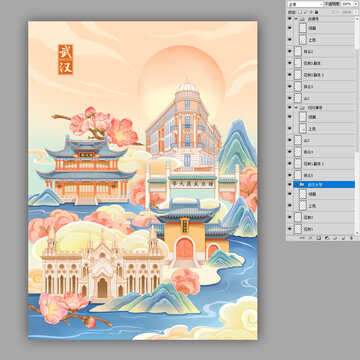Viewport: 360px width, 360px height.
Task: Click the delete layer trash icon
Action: tap(351, 238)
